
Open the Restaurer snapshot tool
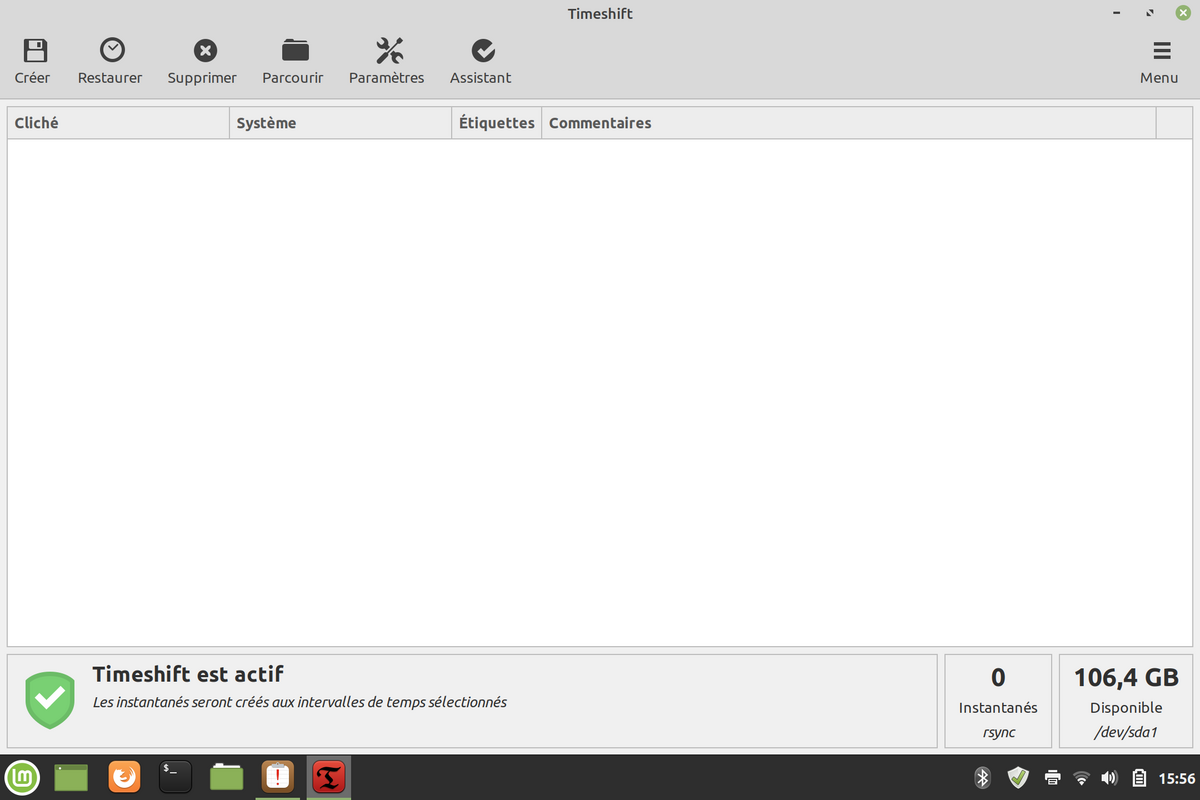pos(110,61)
